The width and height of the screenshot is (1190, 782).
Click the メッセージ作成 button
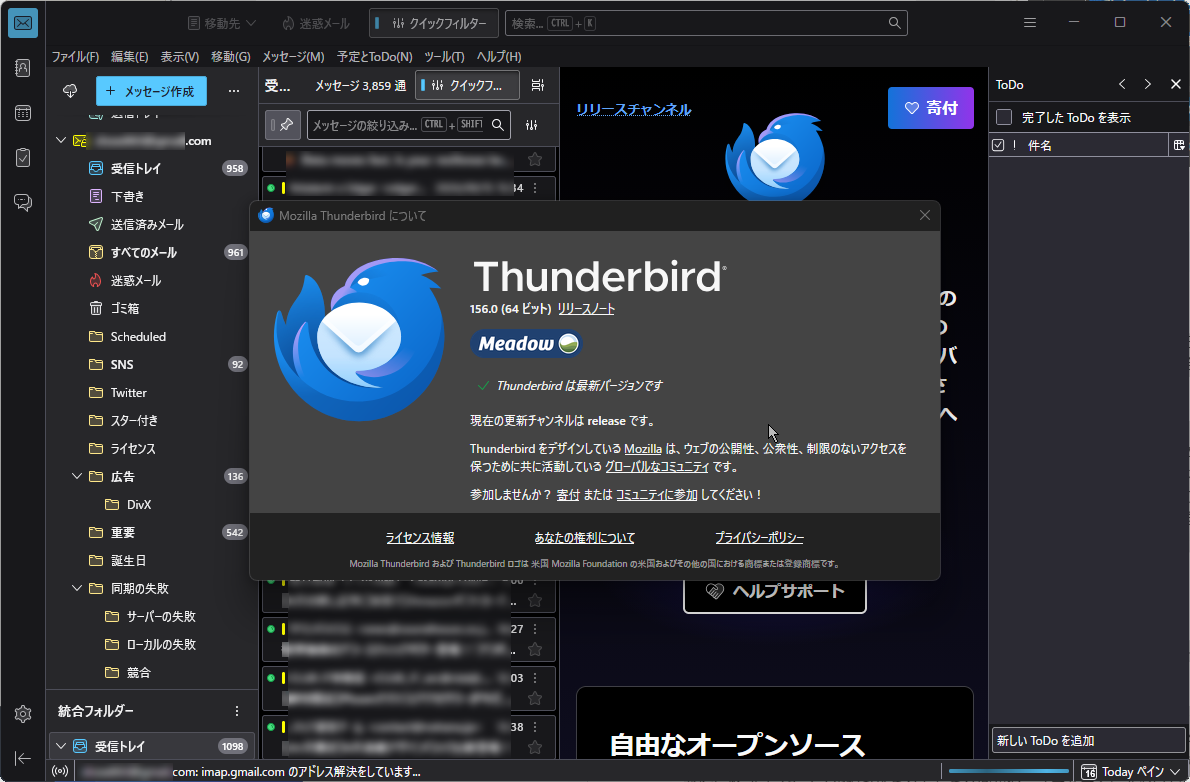(x=151, y=91)
